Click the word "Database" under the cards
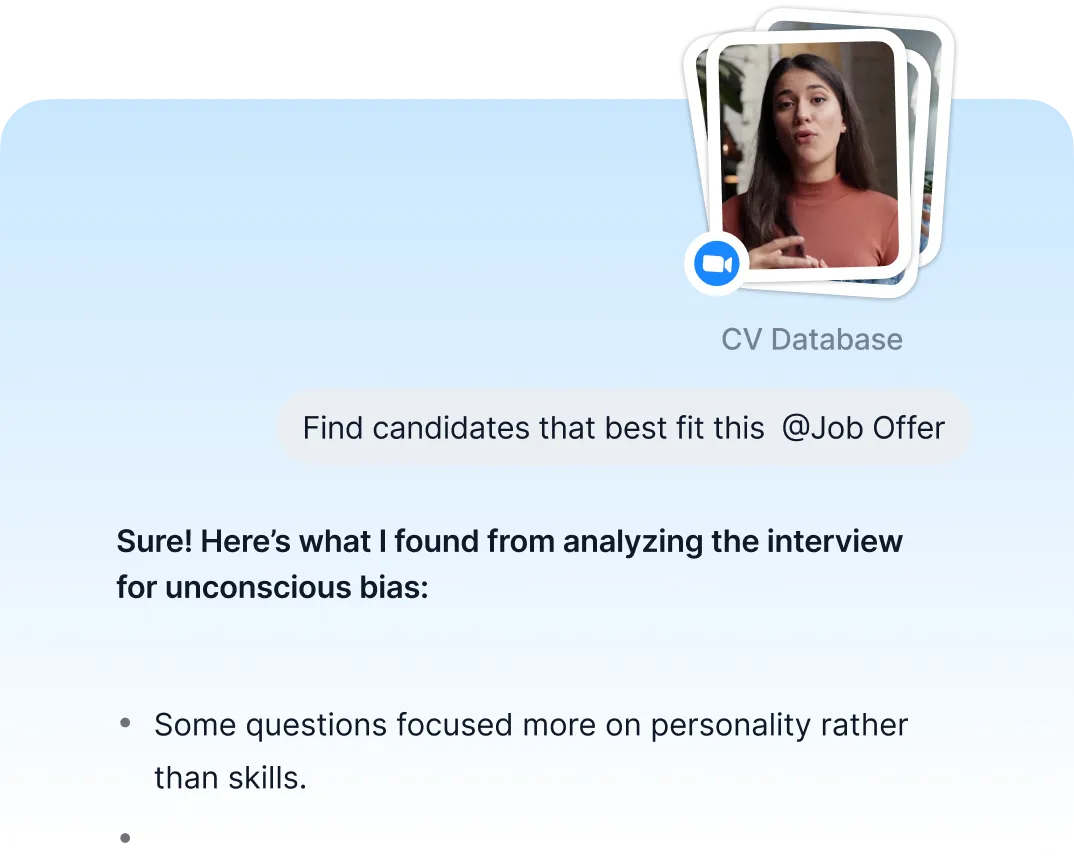Viewport: 1074px width, 859px height. tap(837, 340)
